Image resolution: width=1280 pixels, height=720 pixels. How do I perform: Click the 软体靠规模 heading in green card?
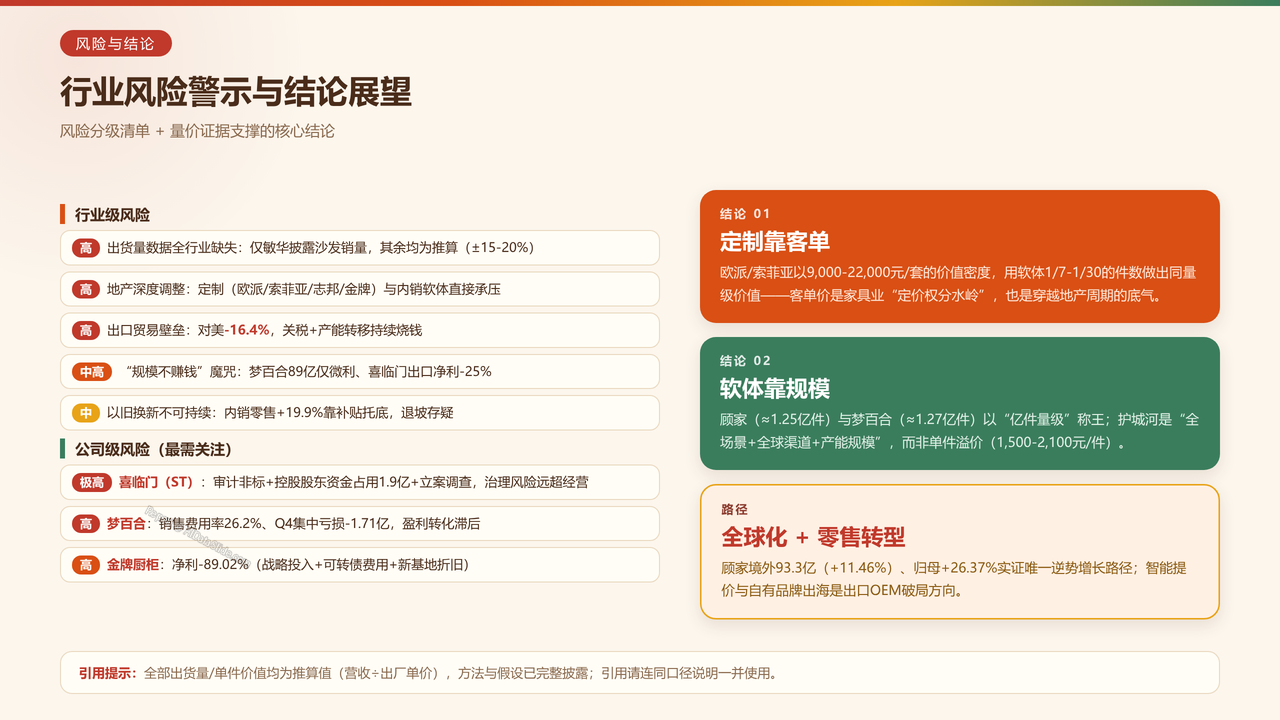(775, 389)
